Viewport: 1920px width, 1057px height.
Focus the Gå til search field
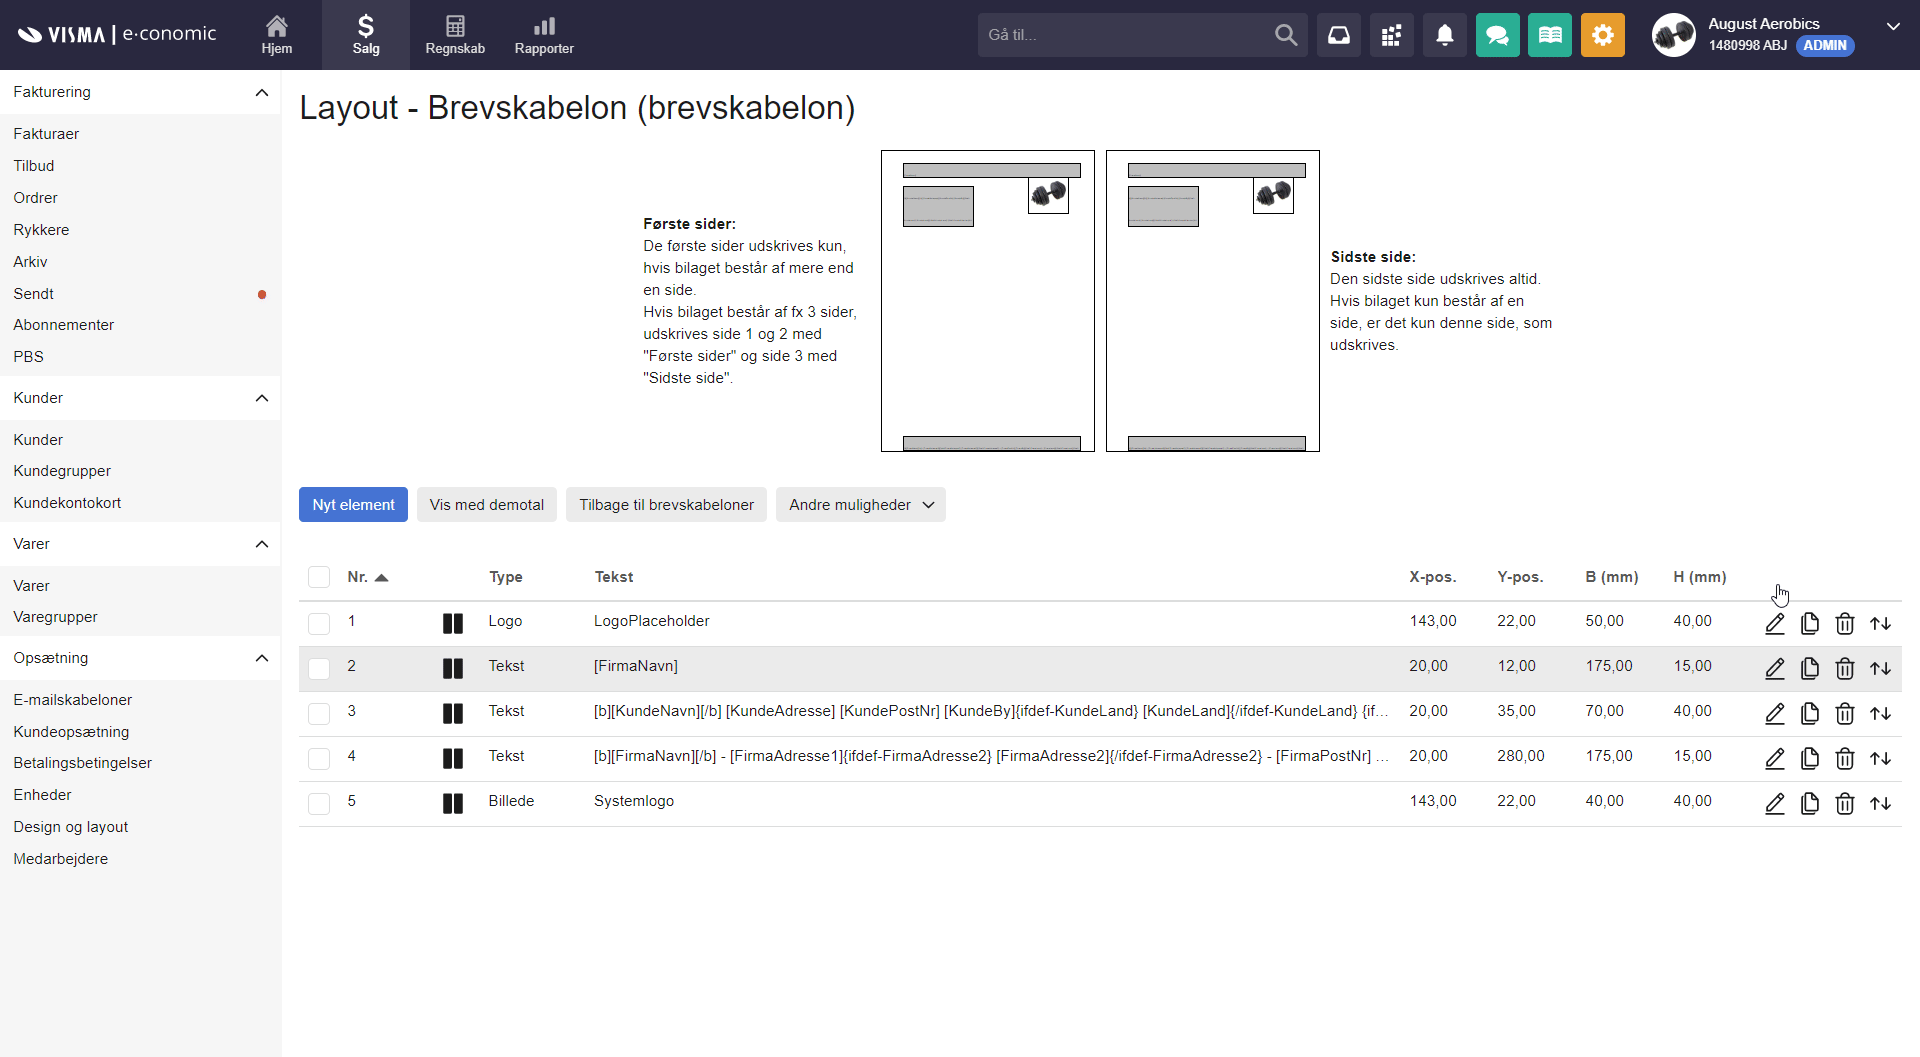1125,35
